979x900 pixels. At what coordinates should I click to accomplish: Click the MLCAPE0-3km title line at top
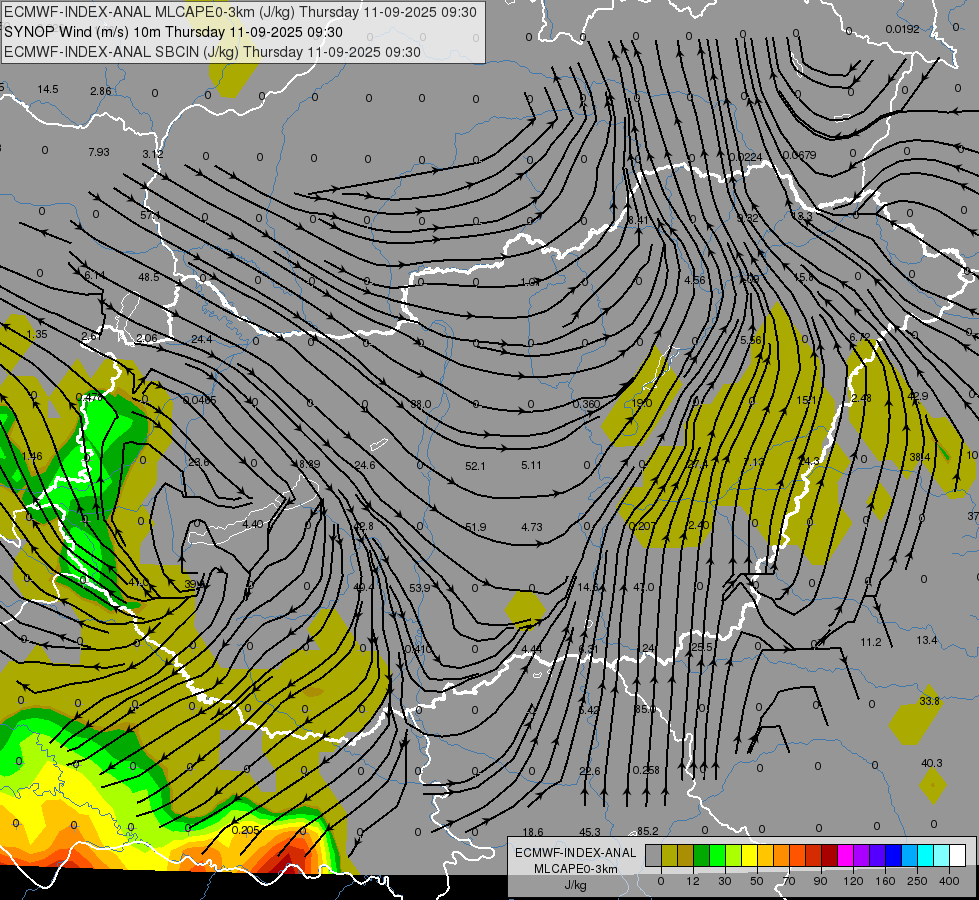[240, 12]
